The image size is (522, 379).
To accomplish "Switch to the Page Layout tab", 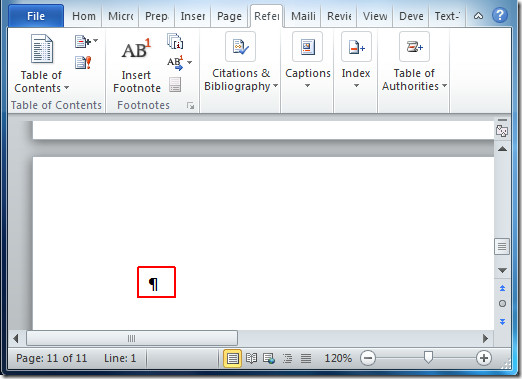I will [229, 16].
